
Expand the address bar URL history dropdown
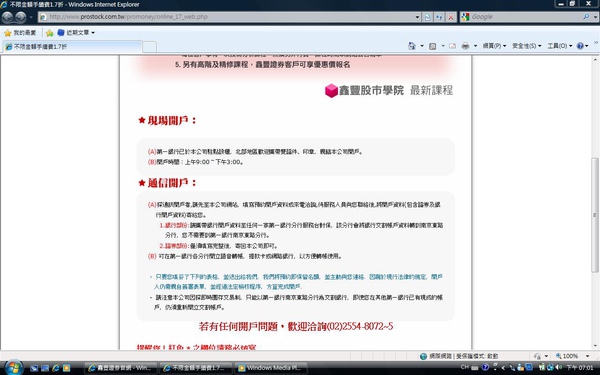pos(417,17)
